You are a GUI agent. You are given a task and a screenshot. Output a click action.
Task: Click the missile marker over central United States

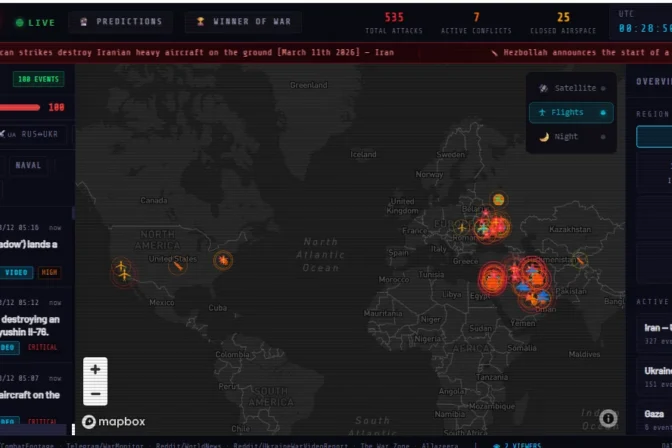click(177, 266)
